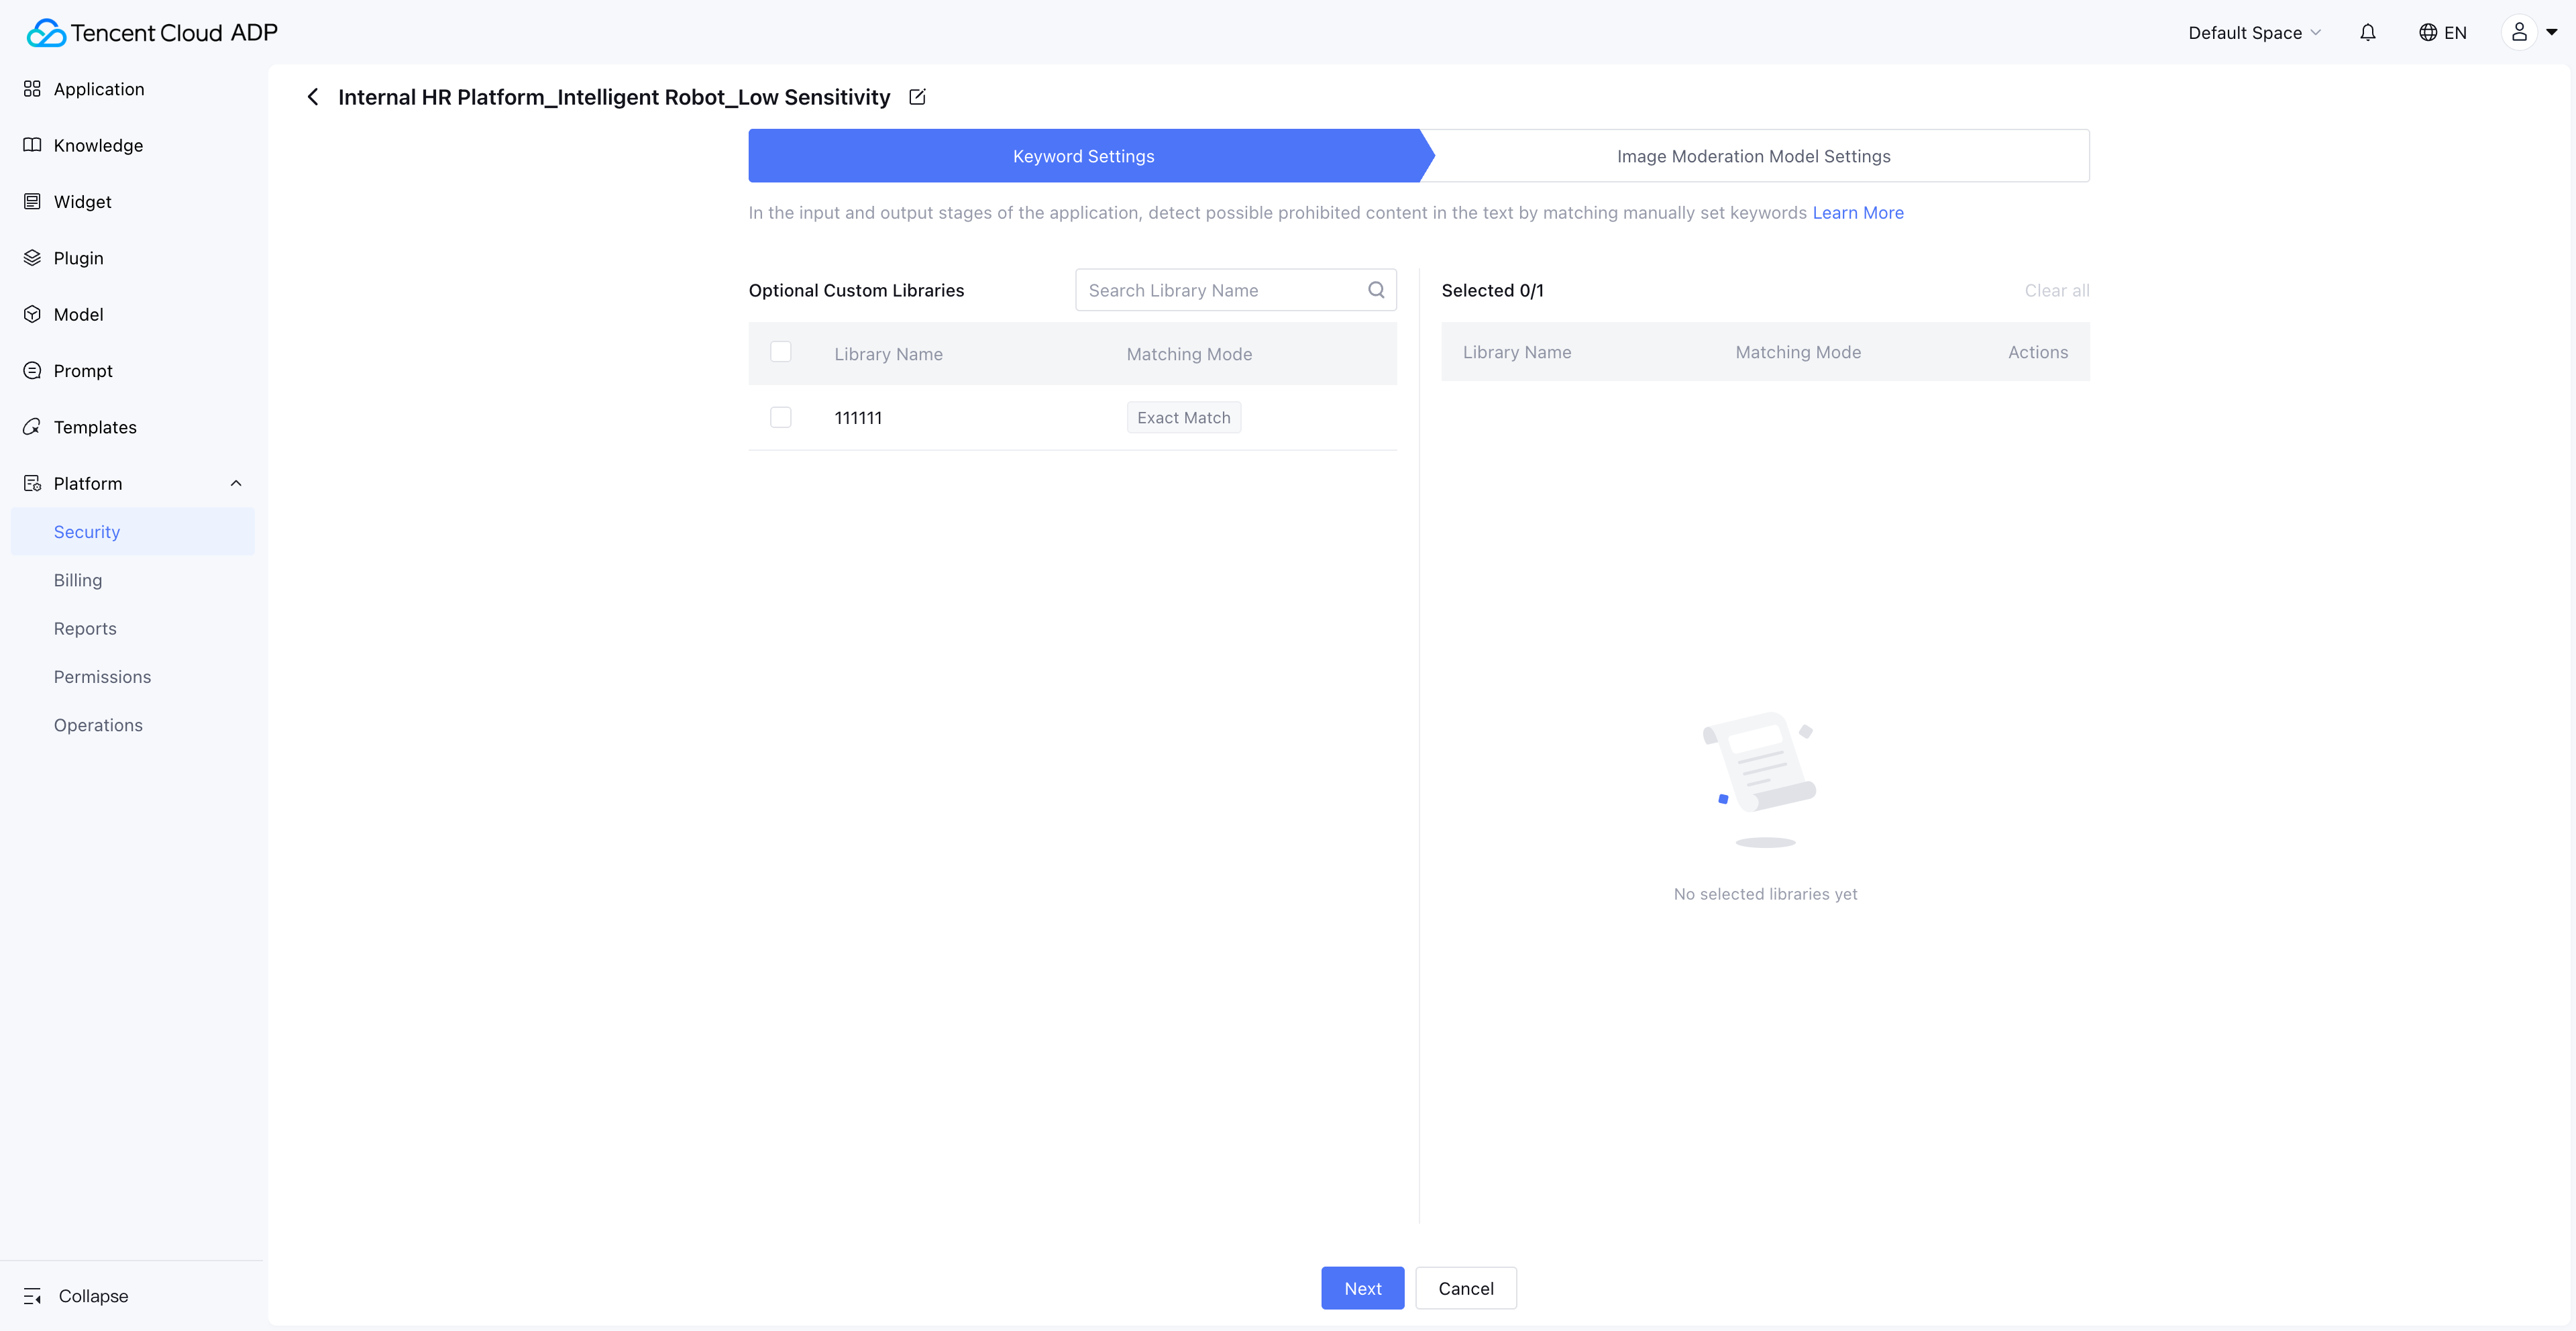Check the 111111 library checkbox

click(781, 417)
